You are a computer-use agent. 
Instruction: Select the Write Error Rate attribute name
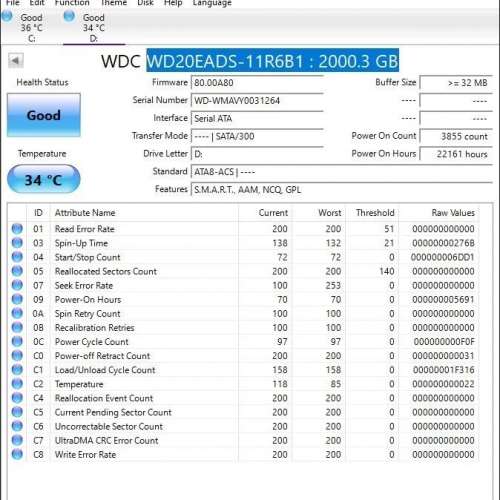[x=85, y=455]
